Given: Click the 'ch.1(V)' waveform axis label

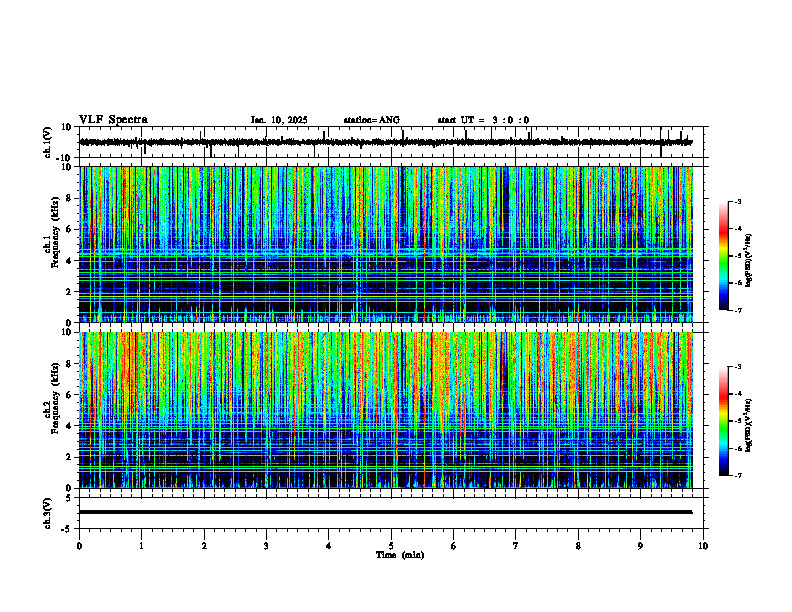Looking at the screenshot, I should click(x=47, y=142).
